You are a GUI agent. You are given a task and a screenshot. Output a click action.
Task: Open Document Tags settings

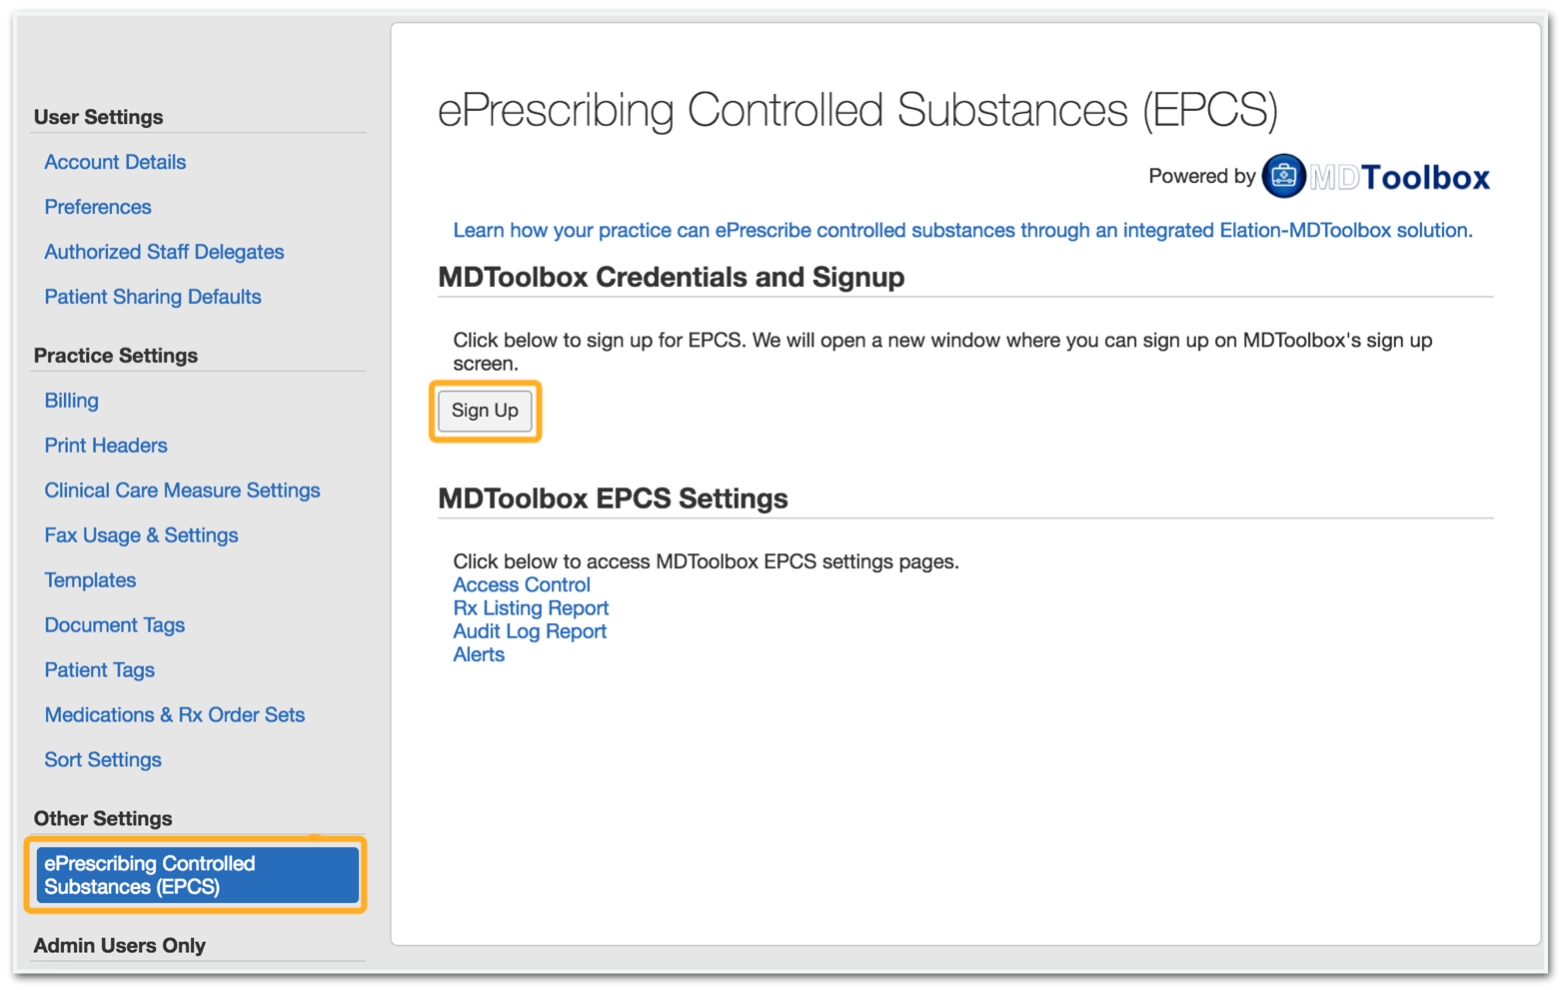coord(114,625)
